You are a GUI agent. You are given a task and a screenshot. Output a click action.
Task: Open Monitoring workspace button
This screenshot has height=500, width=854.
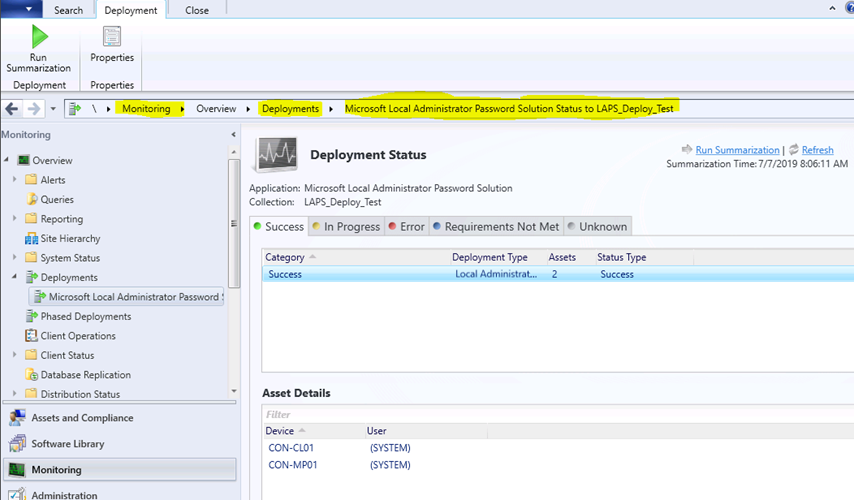coord(120,469)
